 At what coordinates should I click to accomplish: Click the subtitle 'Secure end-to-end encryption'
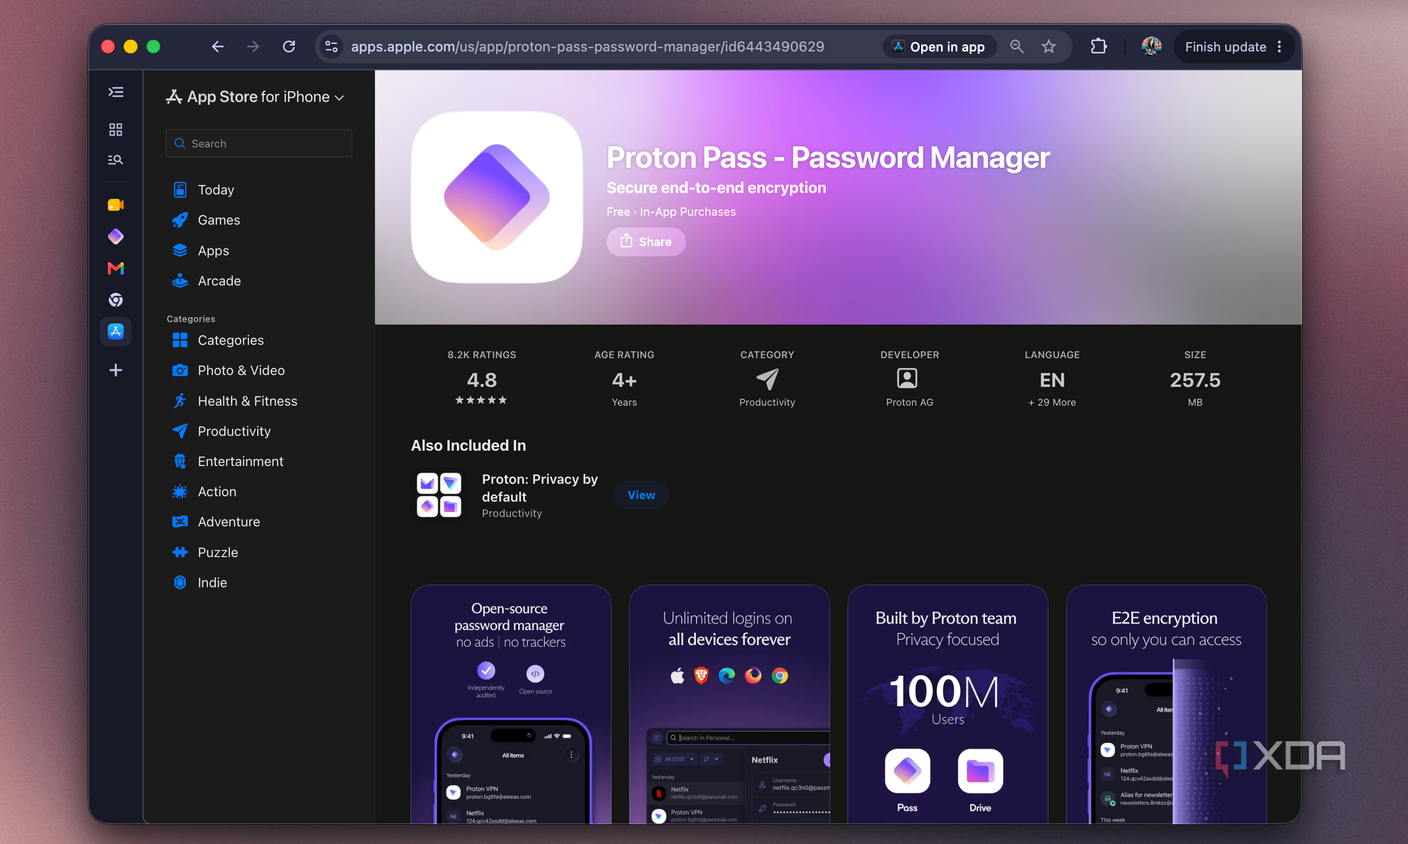click(x=717, y=188)
